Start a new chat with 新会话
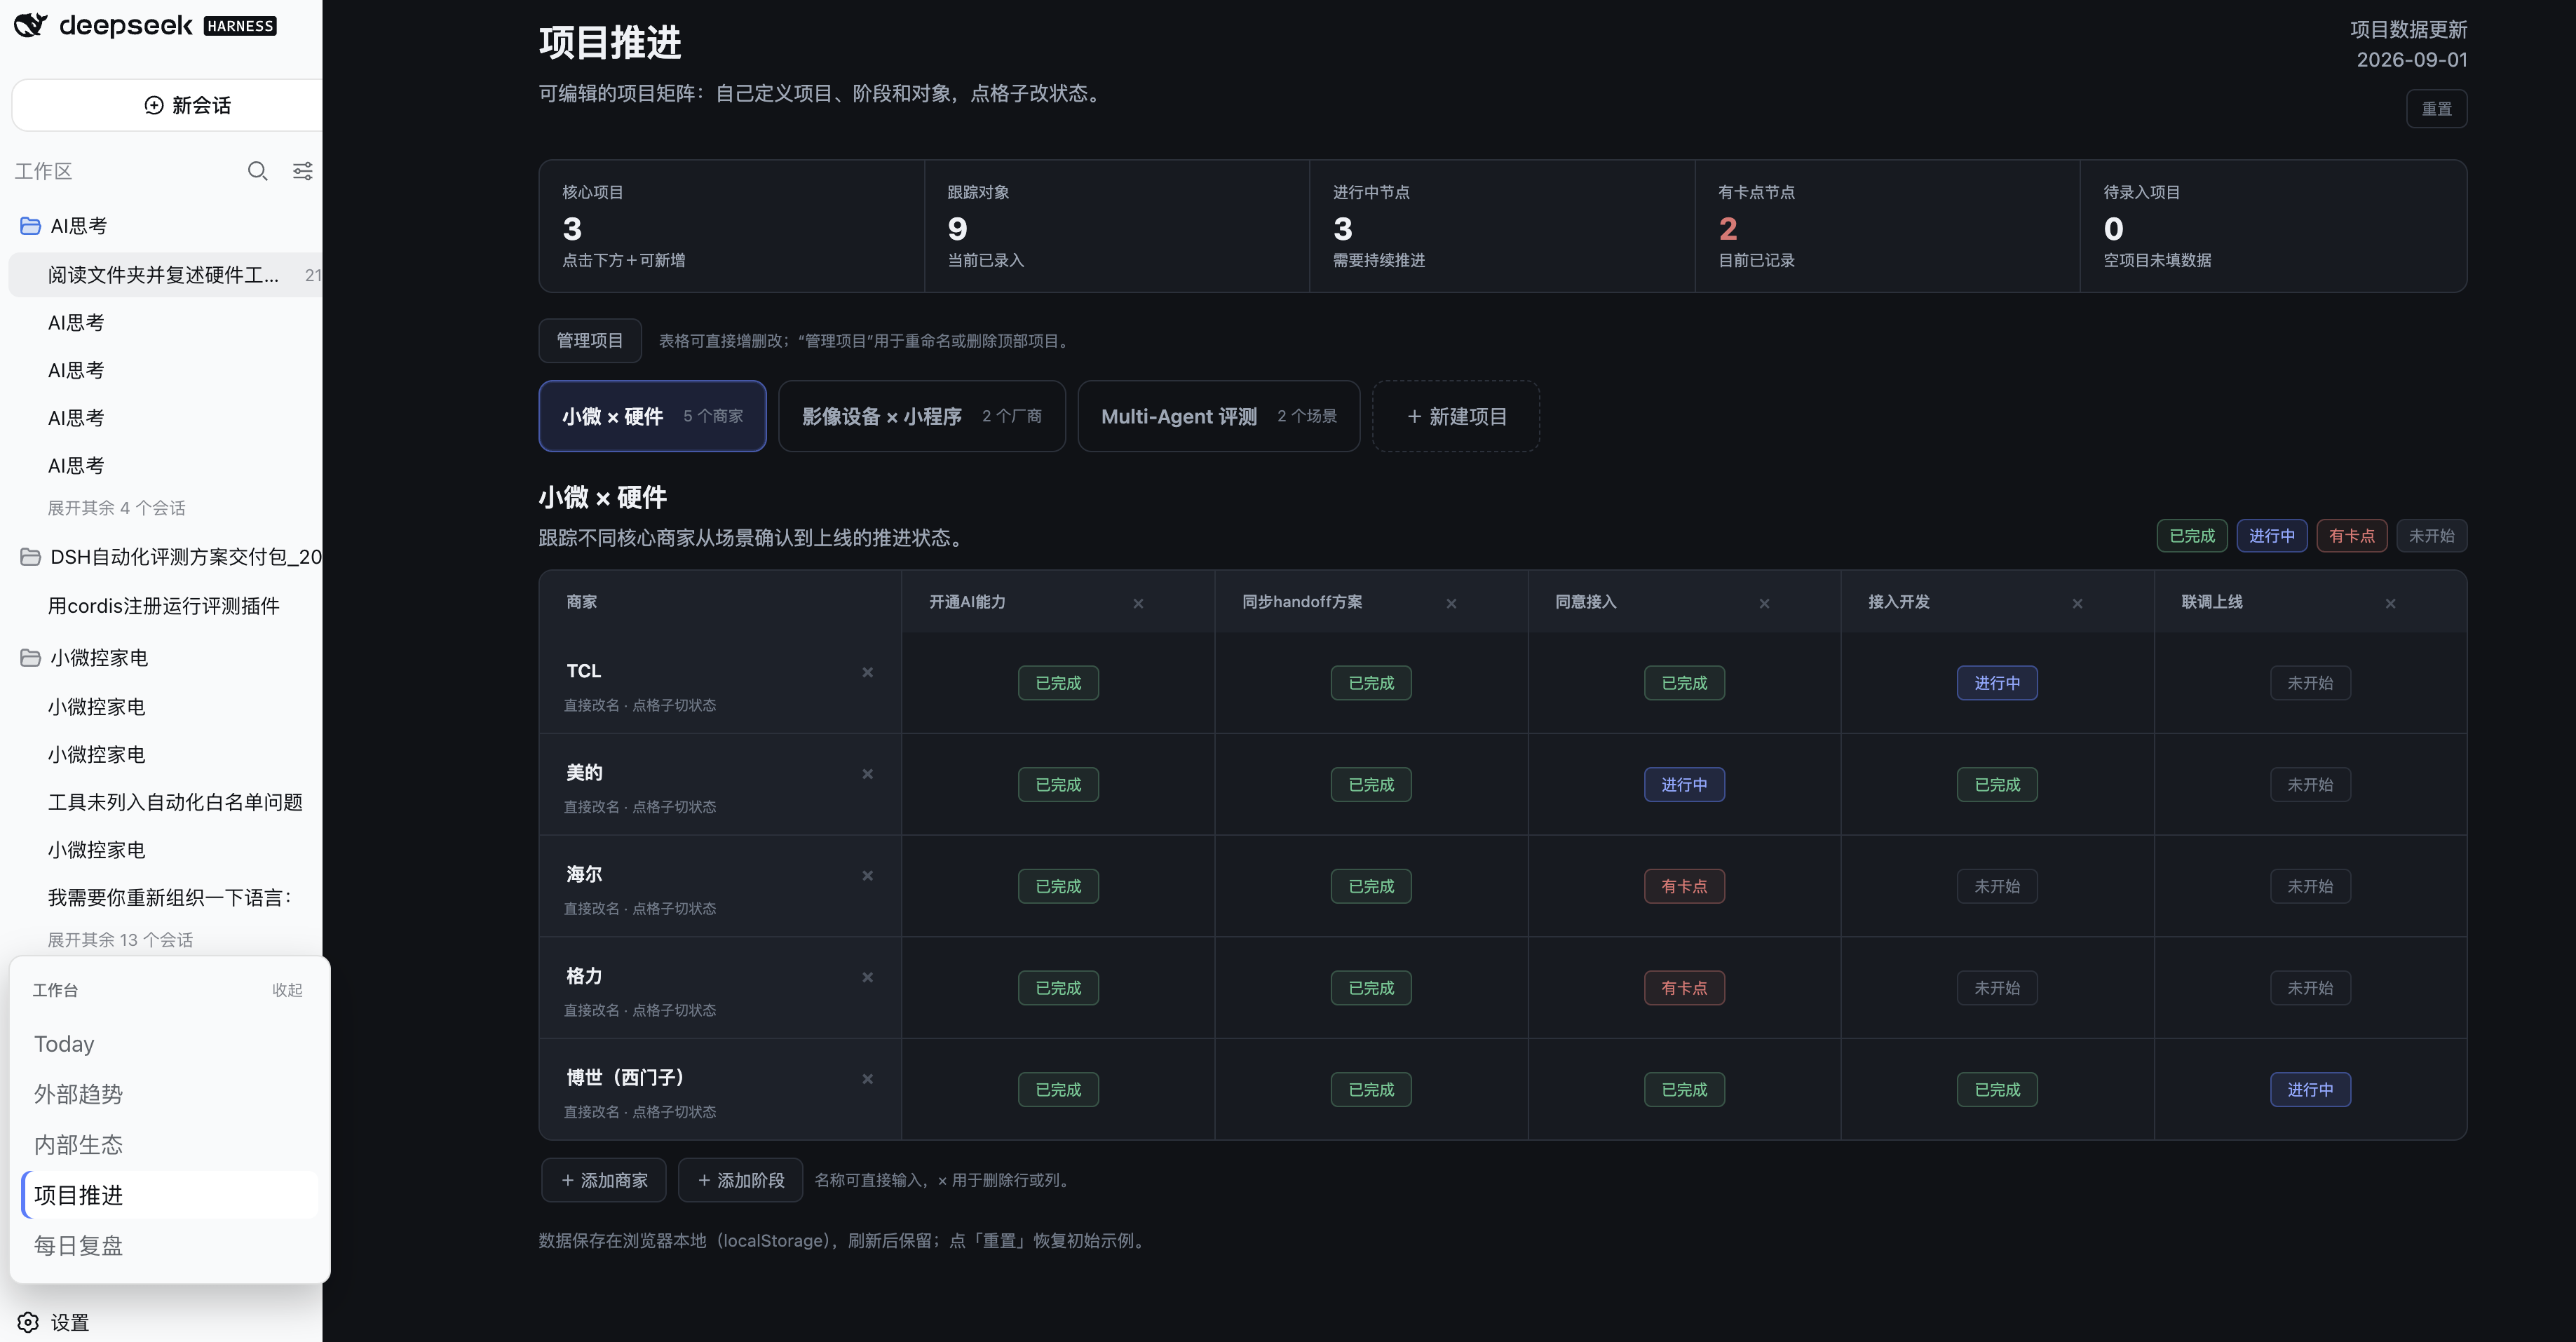Screen dimensions: 2576x1342 point(167,105)
